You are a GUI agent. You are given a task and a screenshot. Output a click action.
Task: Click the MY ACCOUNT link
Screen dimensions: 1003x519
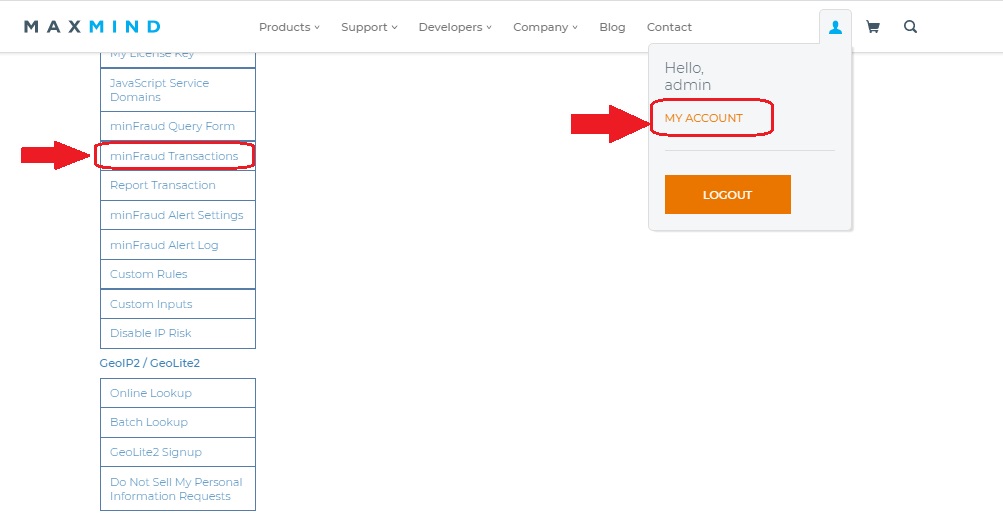[704, 118]
